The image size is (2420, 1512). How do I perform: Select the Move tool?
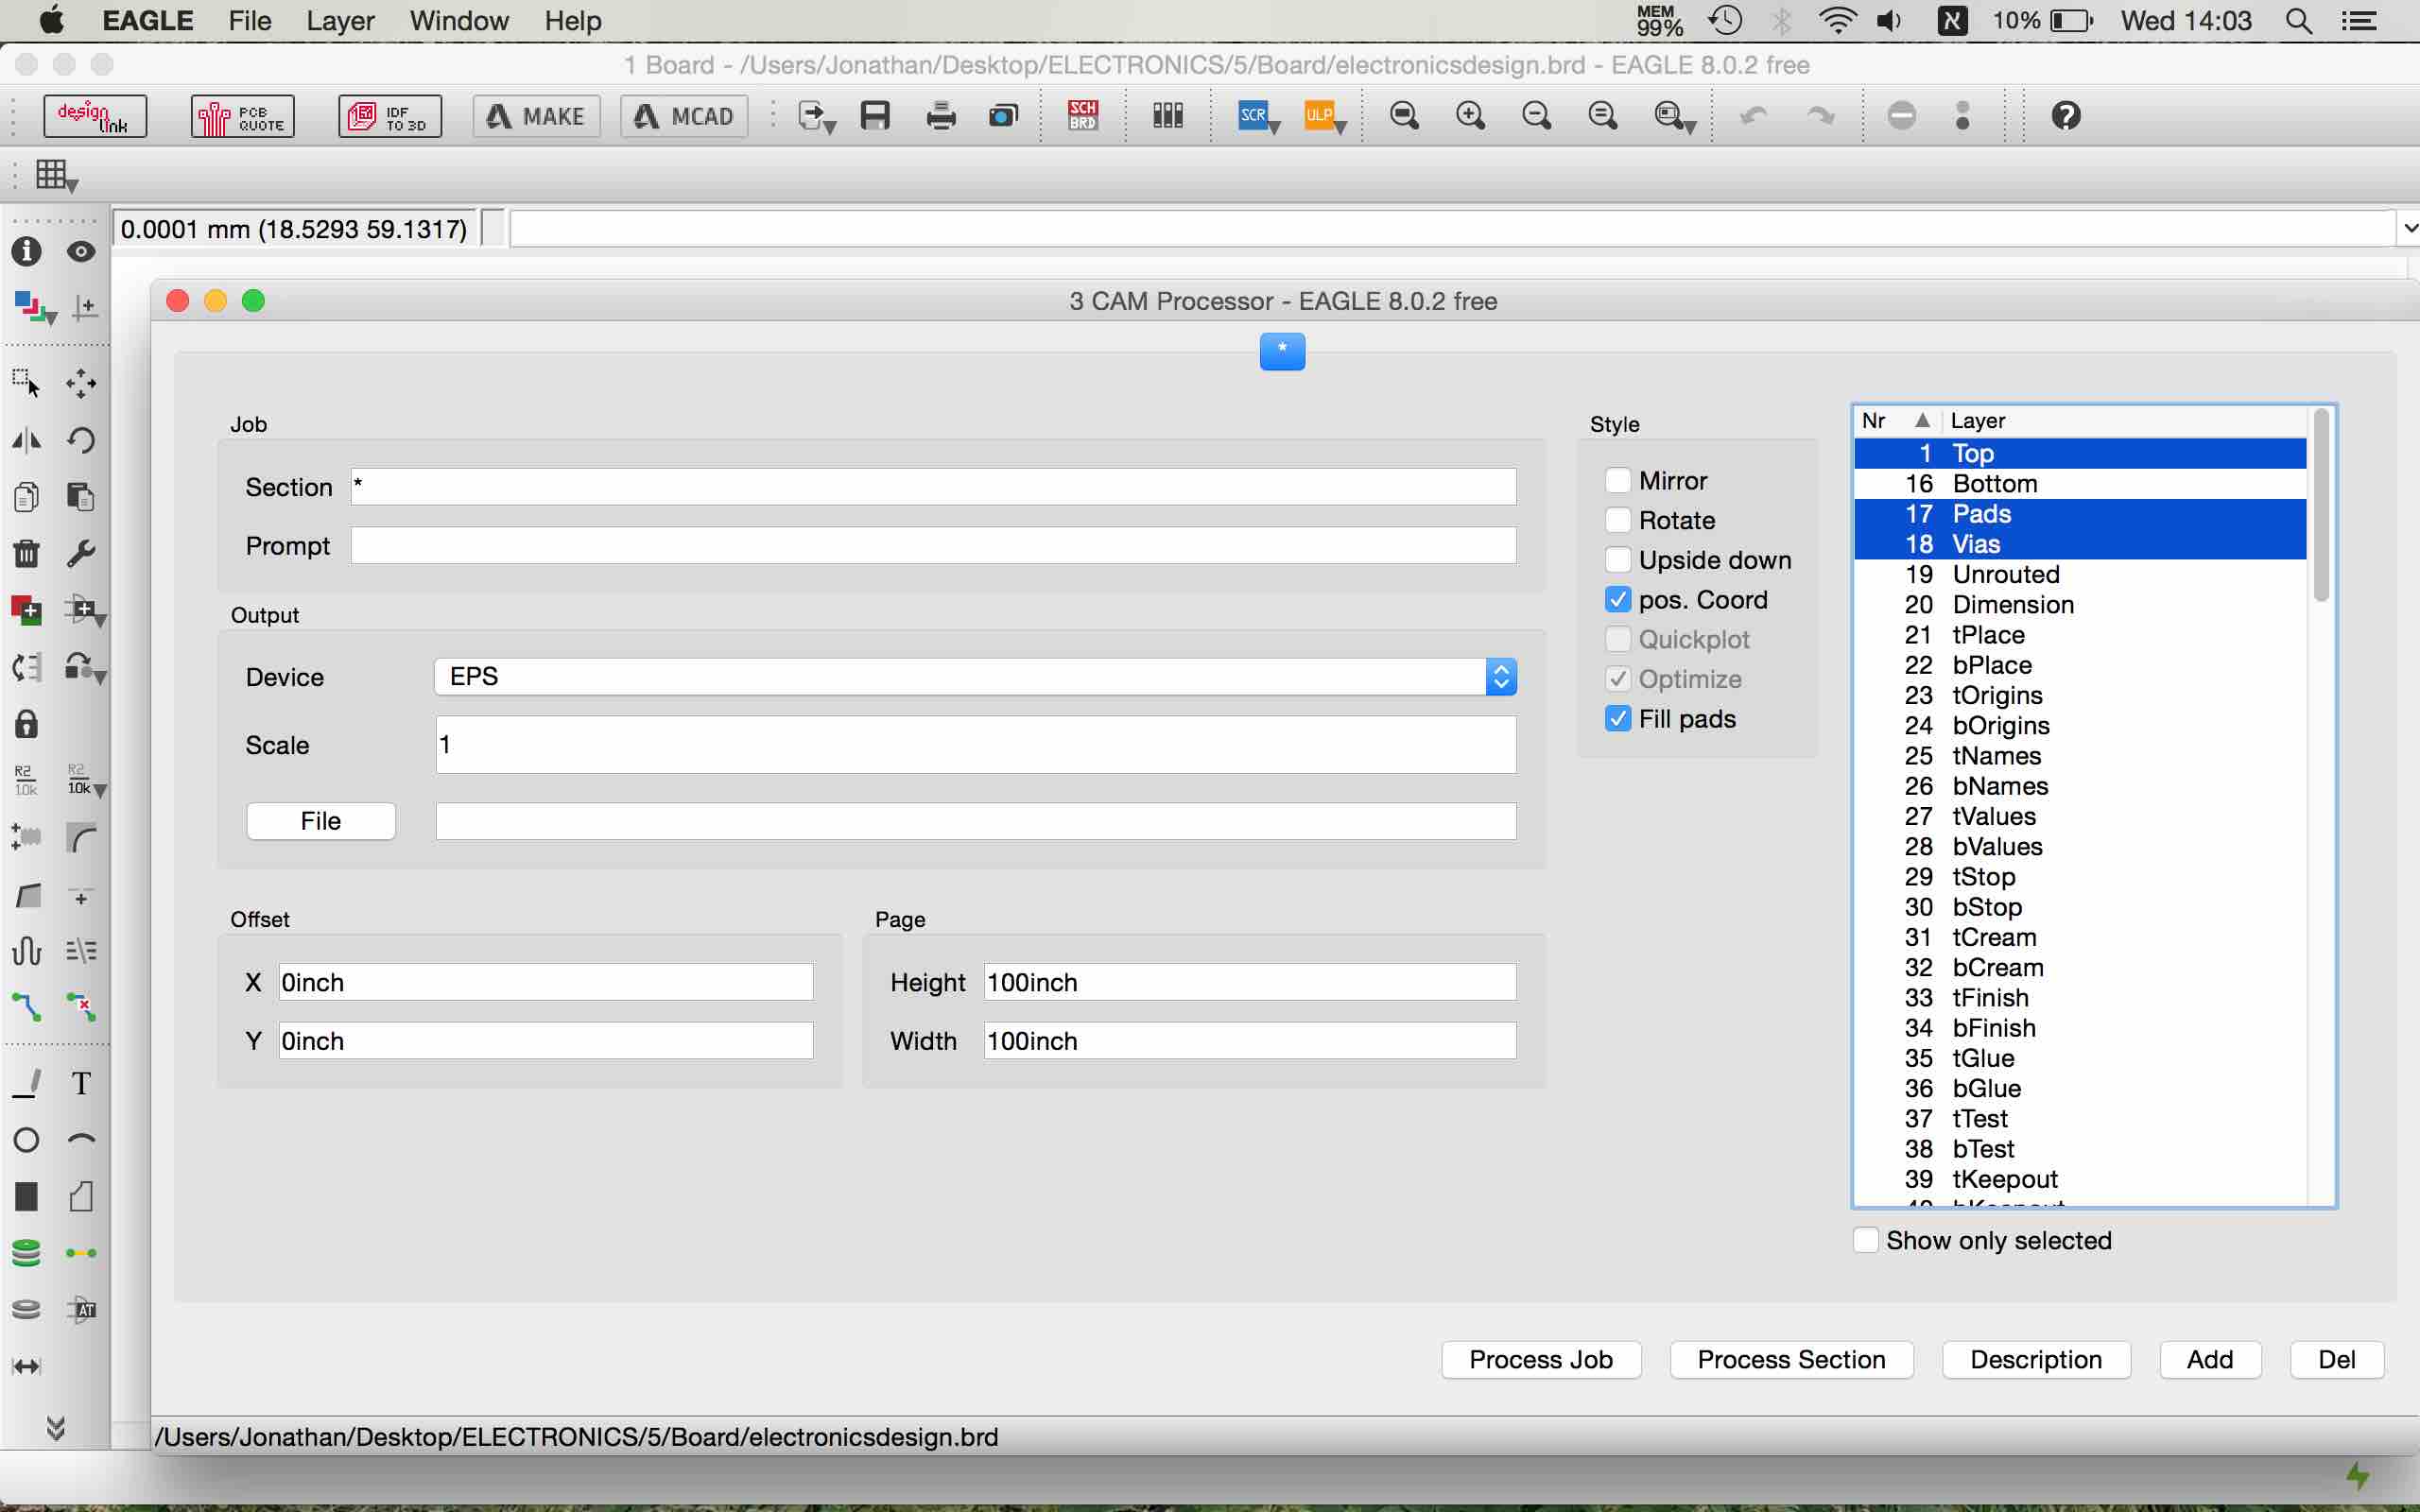coord(81,383)
